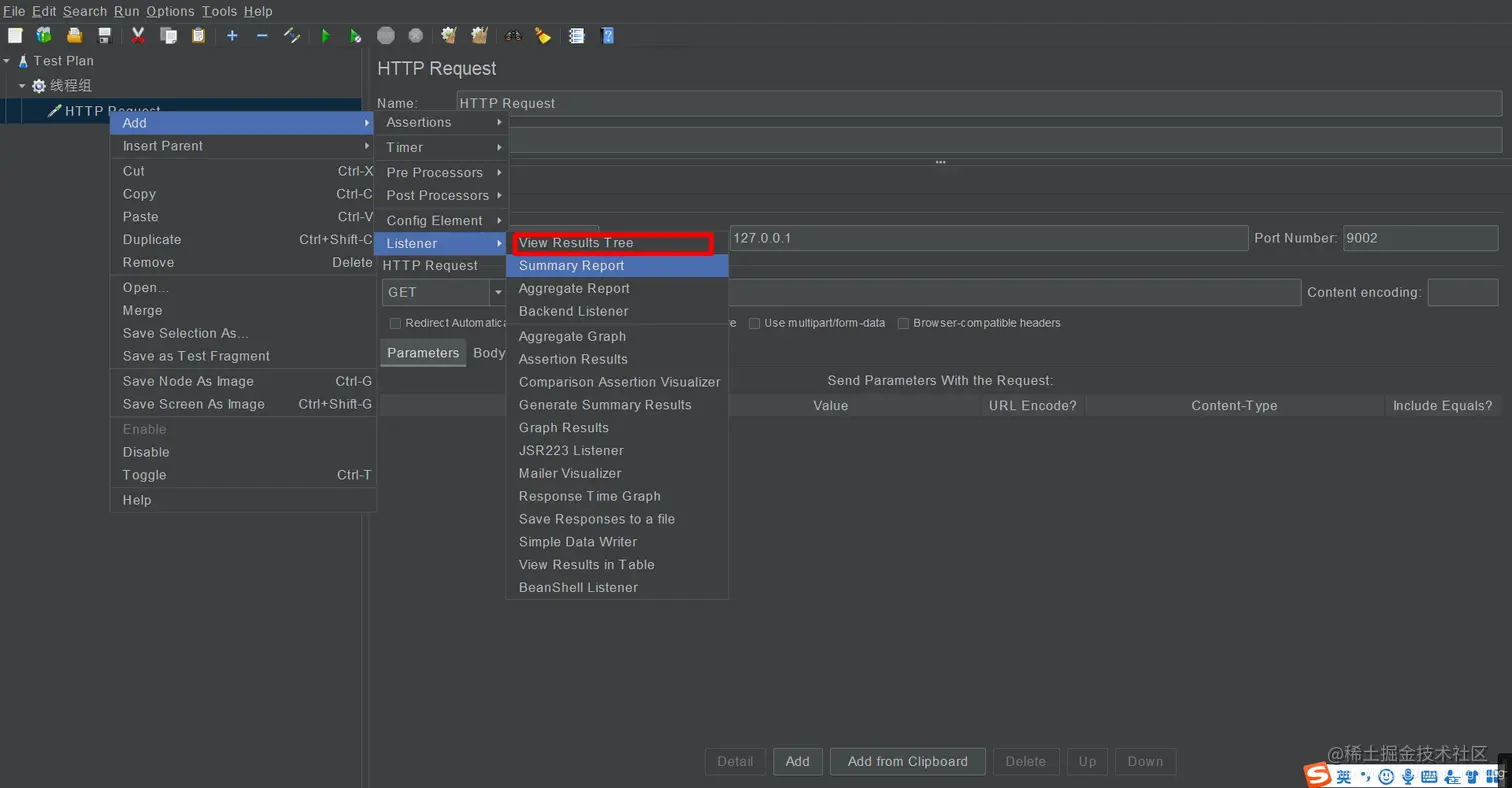
Task: Choose Save Node As Image
Action: pos(241,381)
